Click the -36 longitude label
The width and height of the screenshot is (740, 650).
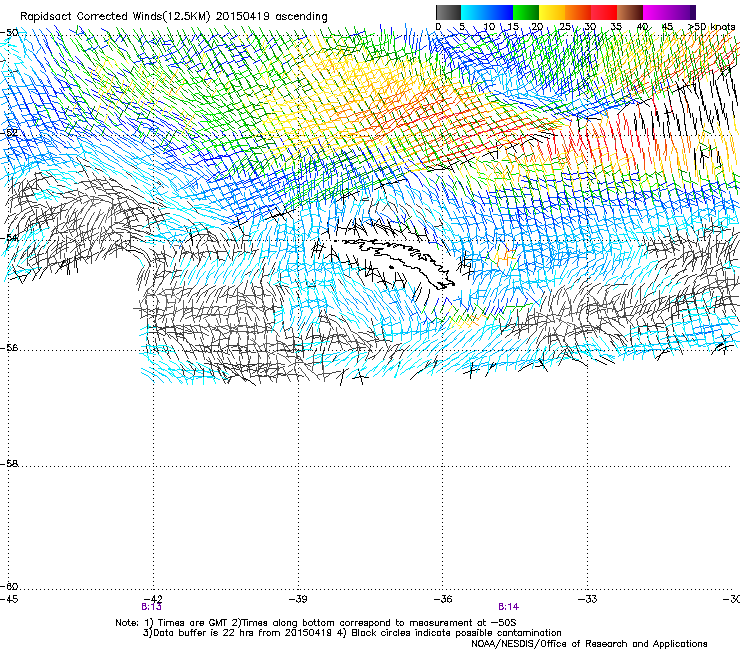(x=443, y=599)
